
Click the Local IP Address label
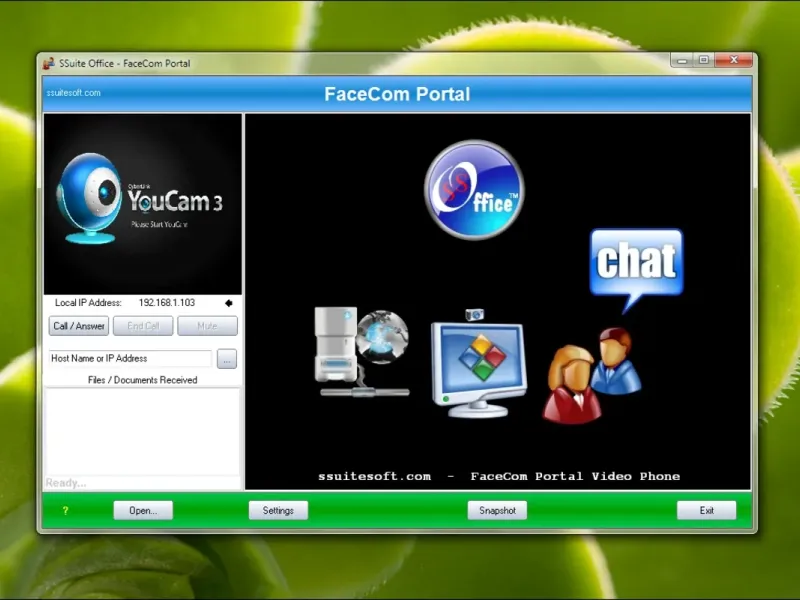pyautogui.click(x=88, y=303)
